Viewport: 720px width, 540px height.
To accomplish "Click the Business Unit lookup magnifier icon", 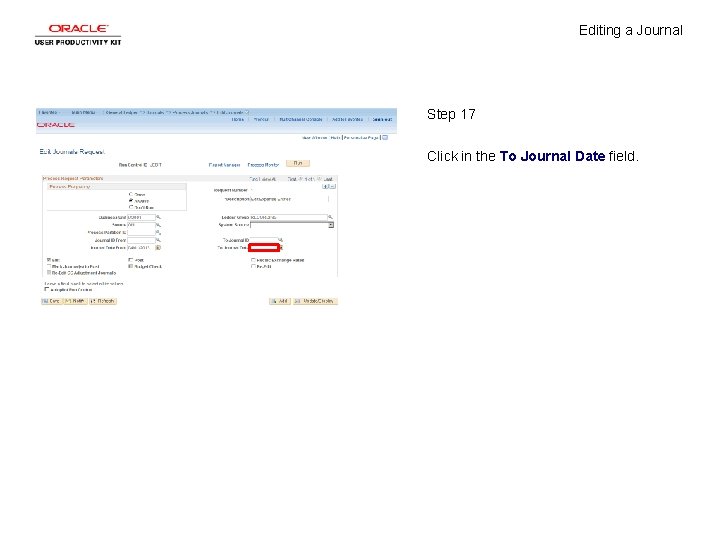I will [x=158, y=217].
